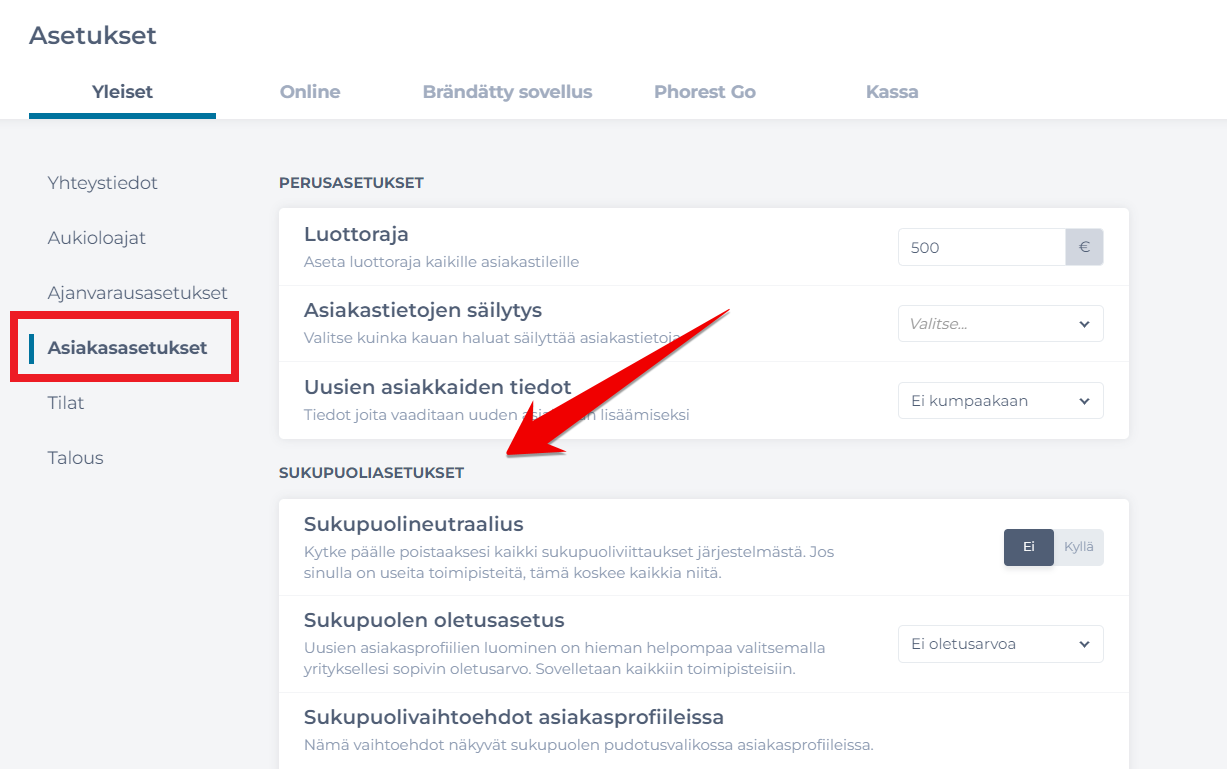Open the Kassa settings tab

coord(891,91)
